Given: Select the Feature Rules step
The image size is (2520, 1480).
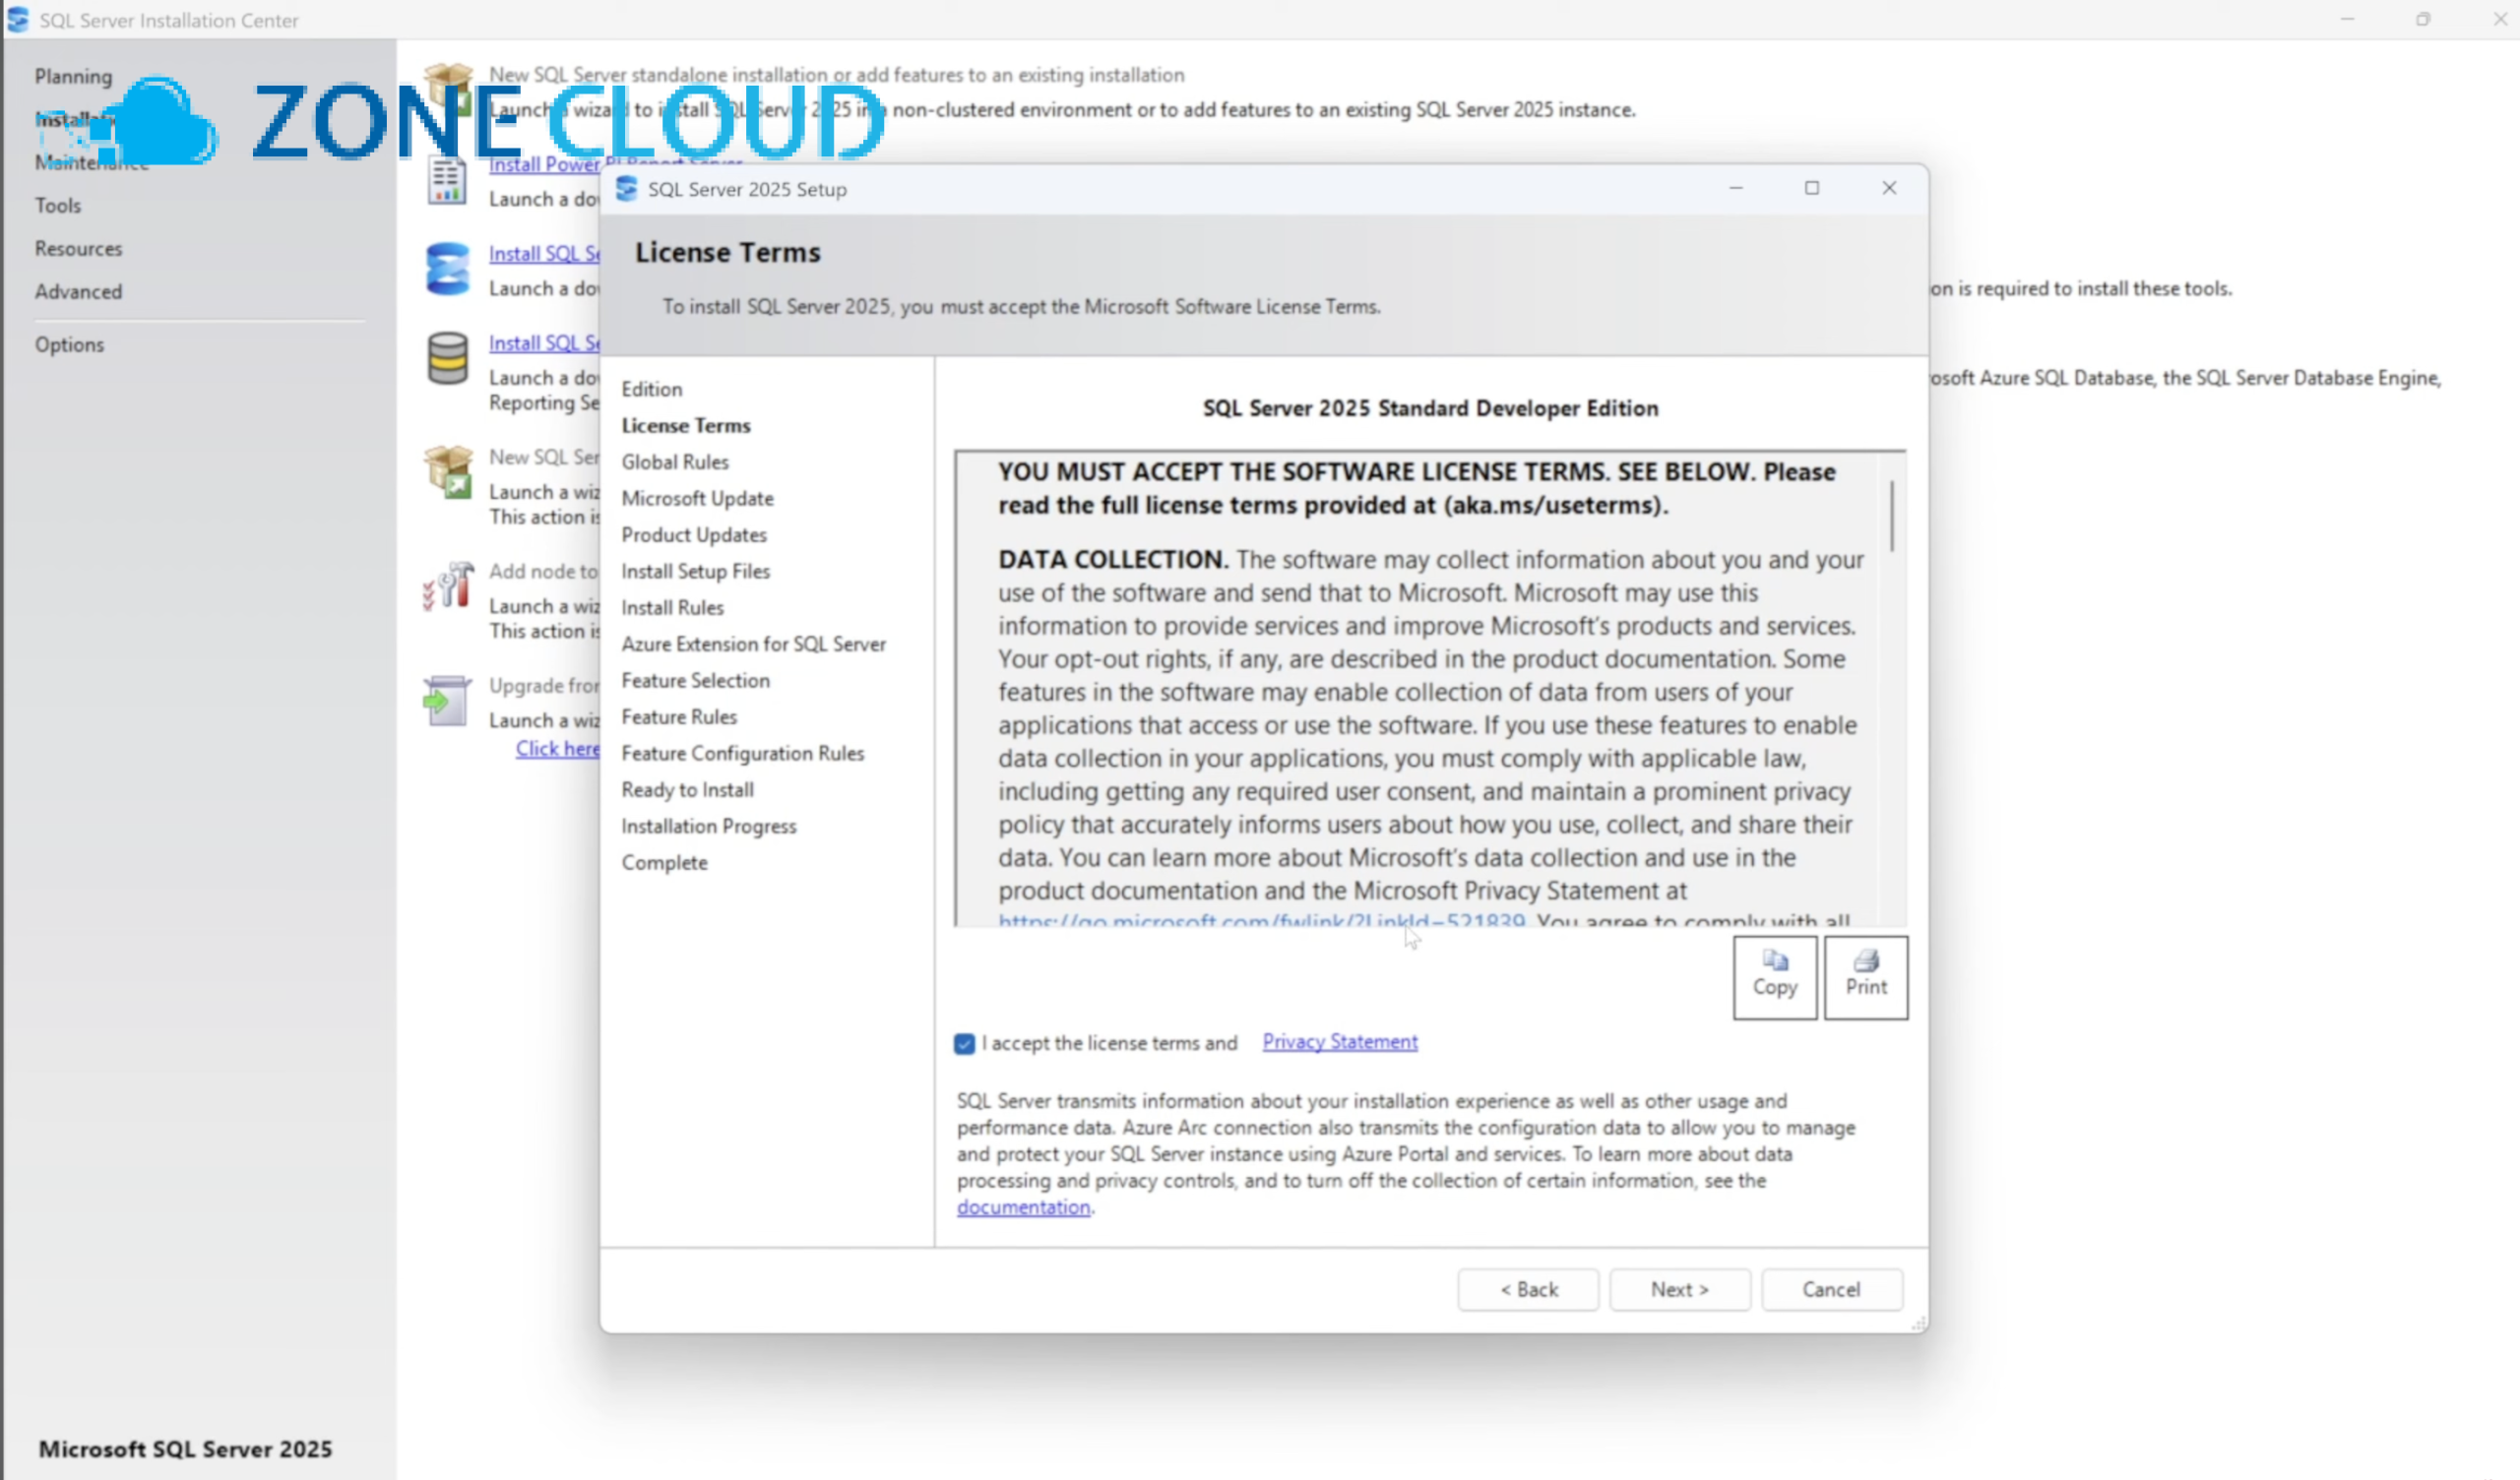Looking at the screenshot, I should (x=679, y=717).
